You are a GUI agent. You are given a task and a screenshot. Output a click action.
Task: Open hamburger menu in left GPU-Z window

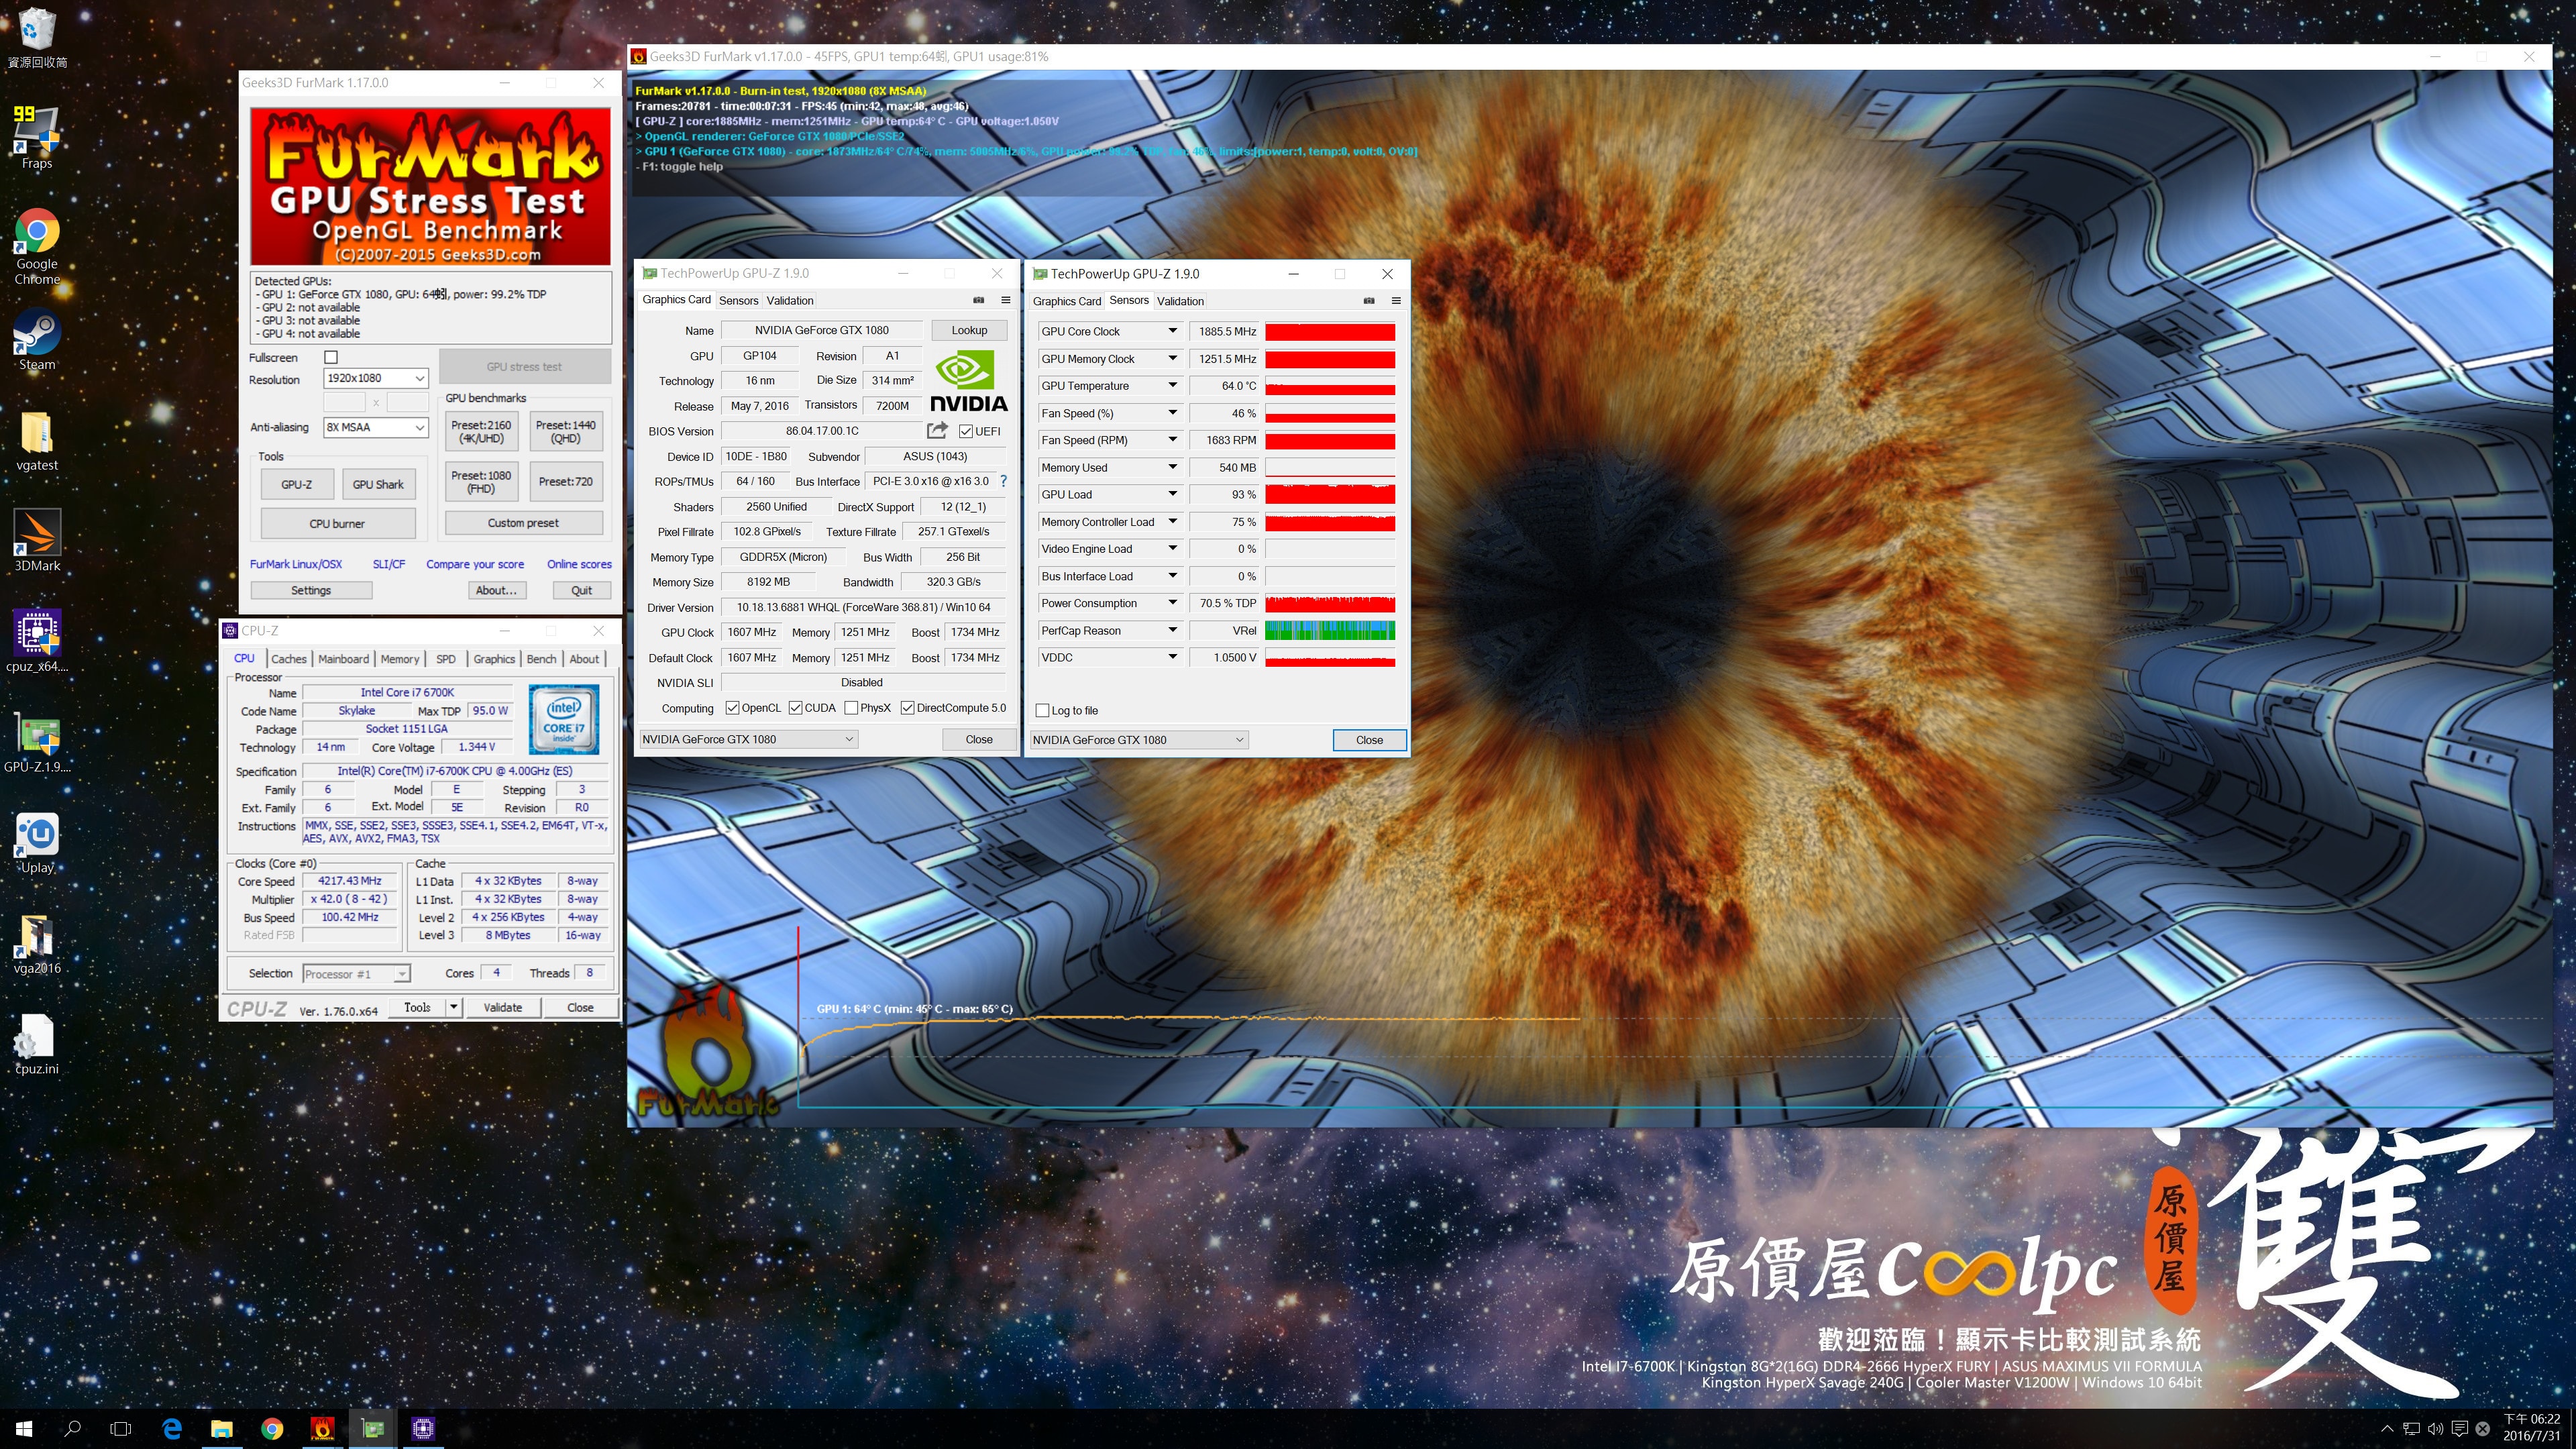click(1006, 300)
